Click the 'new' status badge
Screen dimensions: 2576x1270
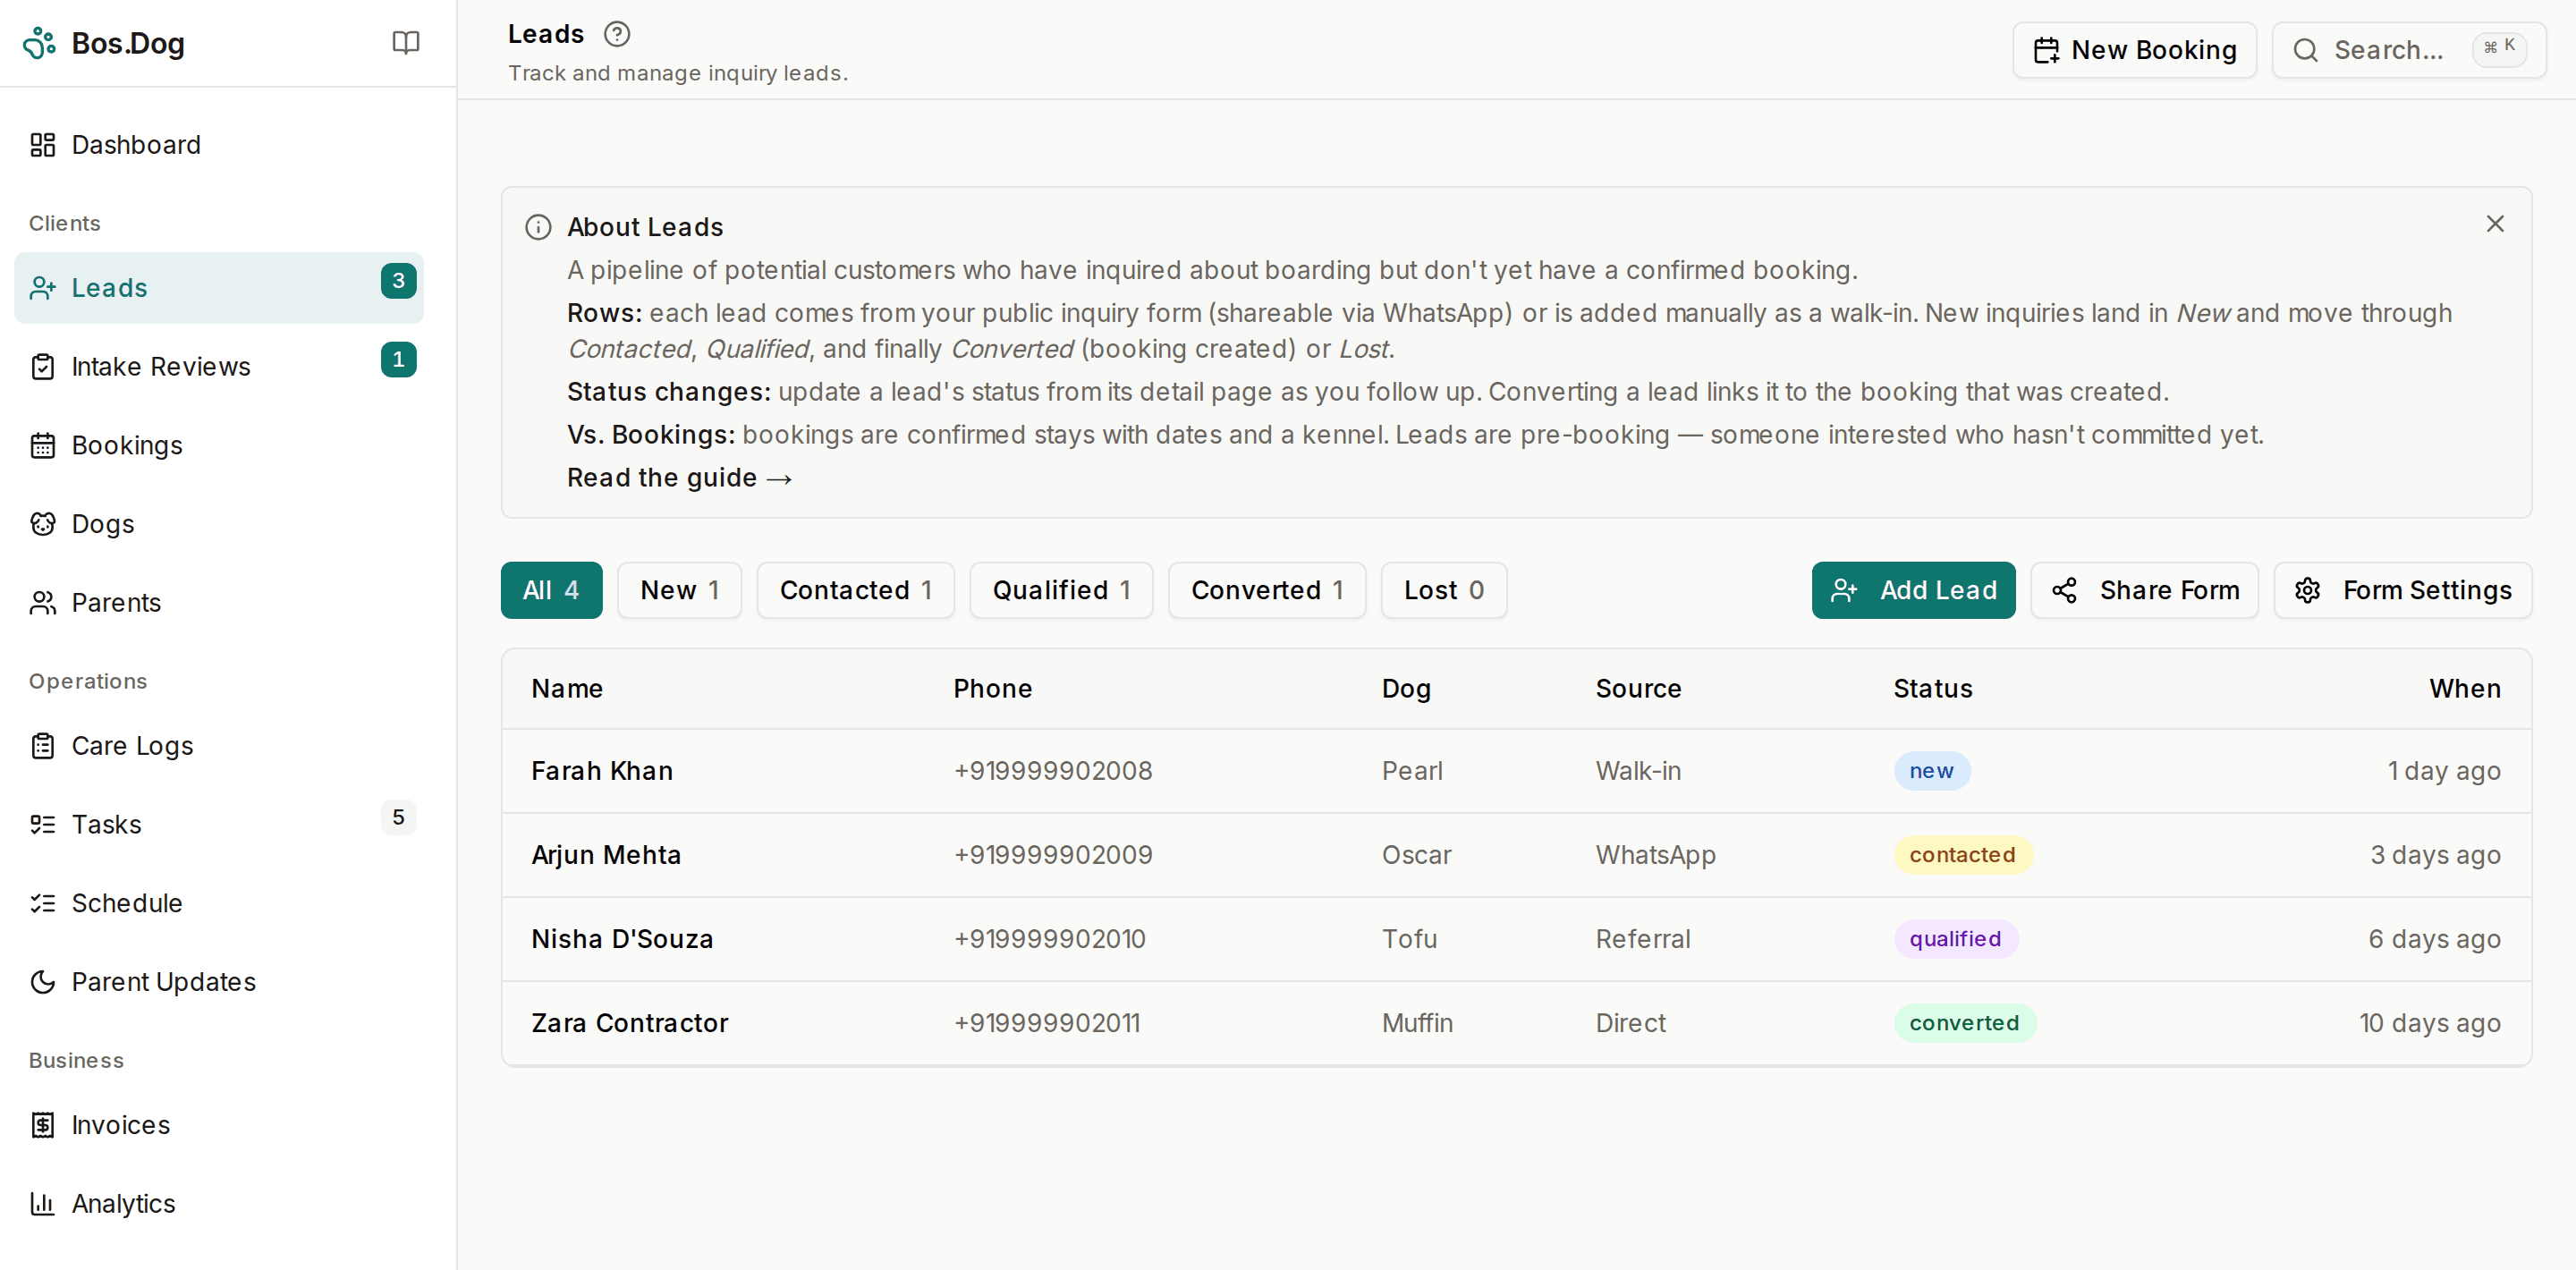coord(1931,771)
